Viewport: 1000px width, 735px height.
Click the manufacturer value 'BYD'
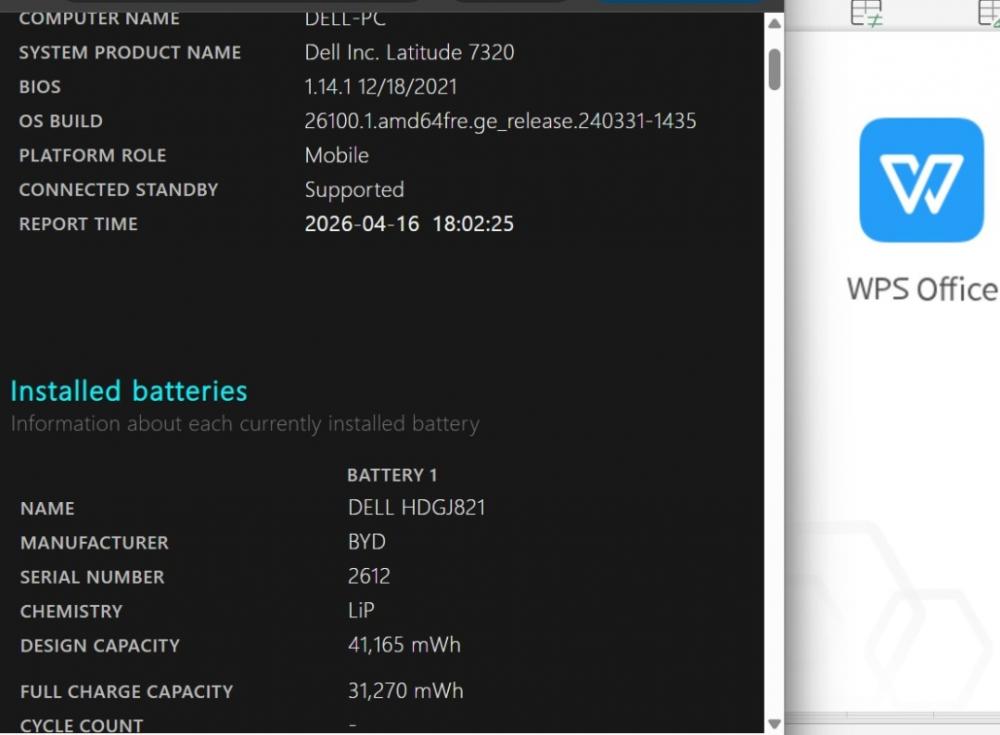(367, 542)
